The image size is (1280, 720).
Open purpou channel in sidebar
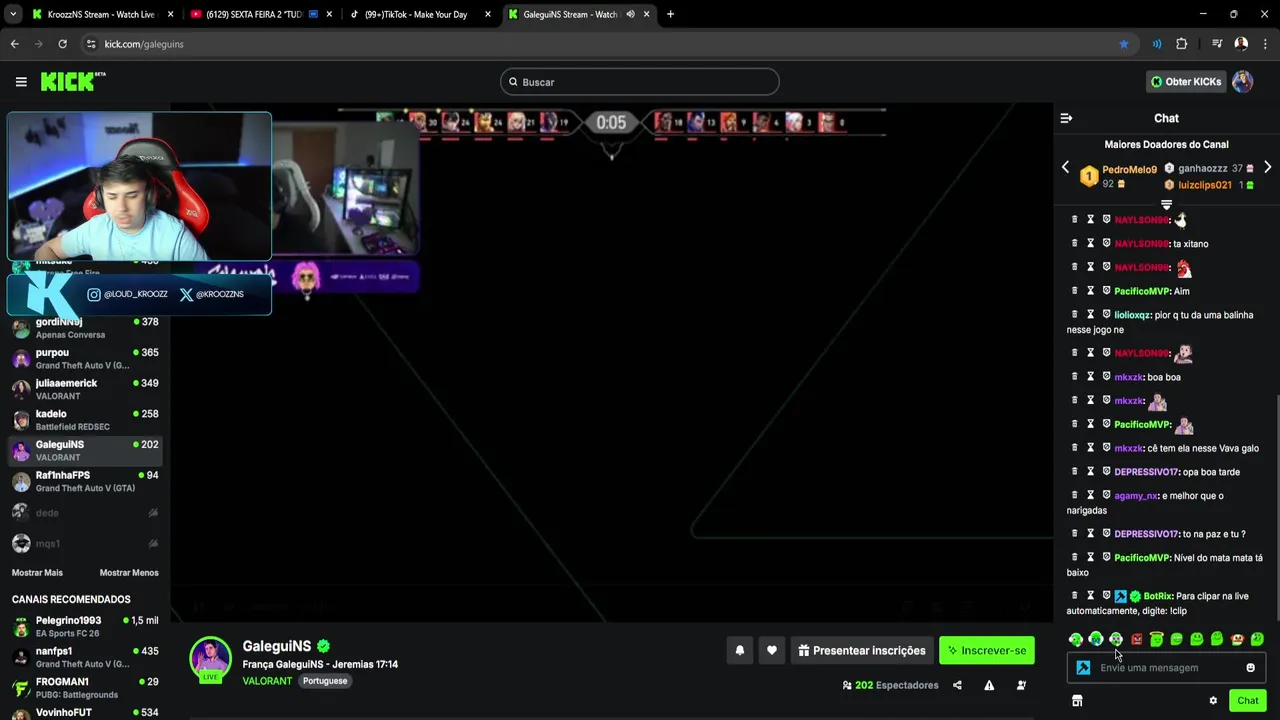(x=85, y=359)
